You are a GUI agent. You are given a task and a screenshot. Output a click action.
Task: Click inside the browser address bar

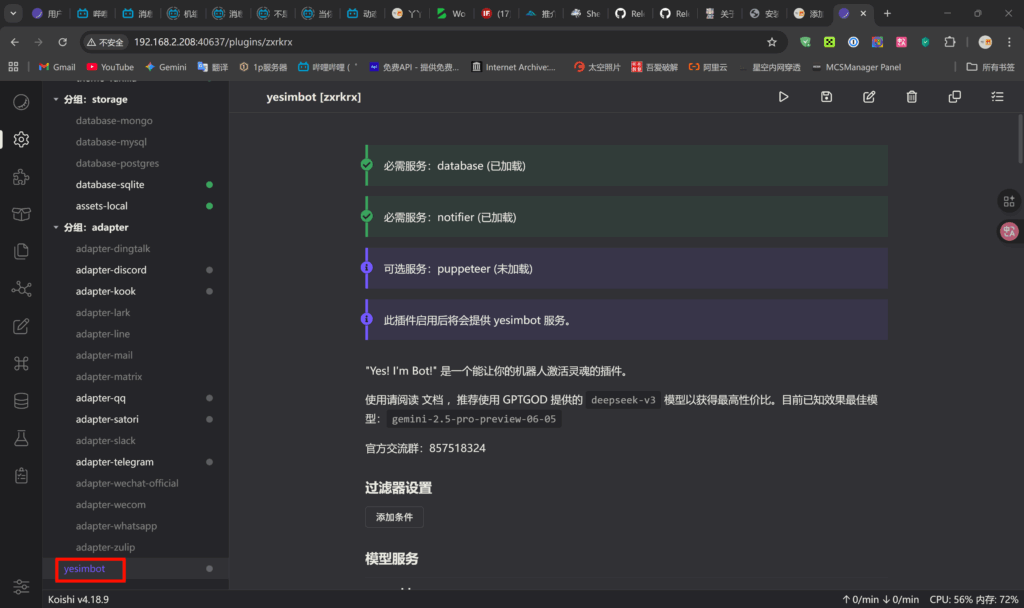click(400, 44)
